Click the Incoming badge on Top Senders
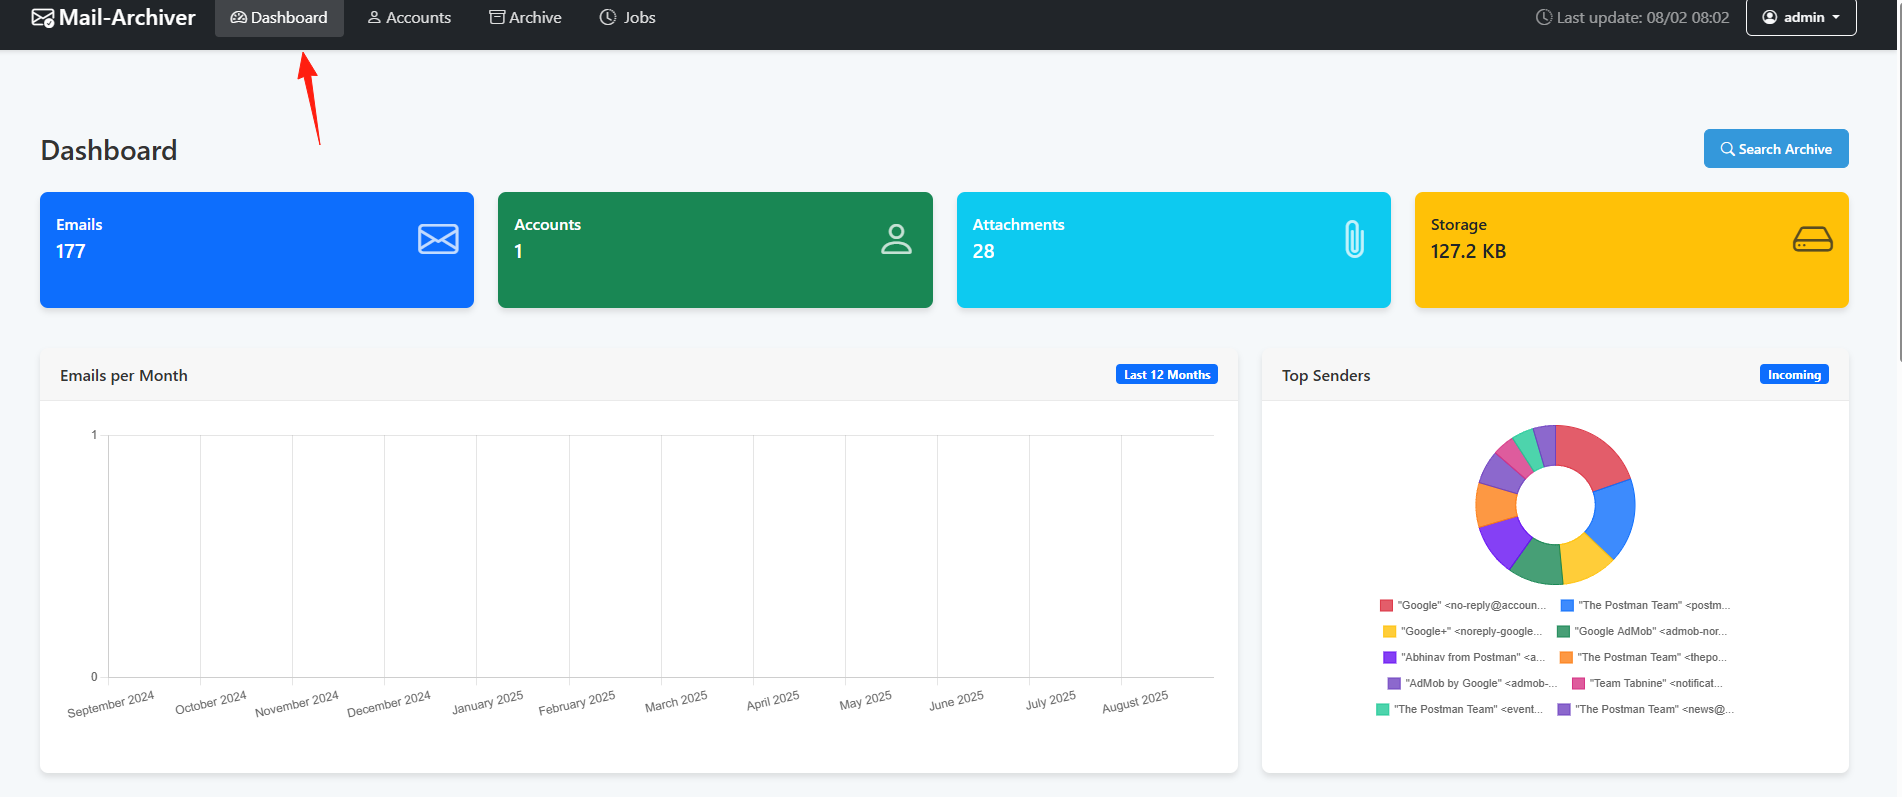Image resolution: width=1902 pixels, height=797 pixels. [x=1794, y=375]
